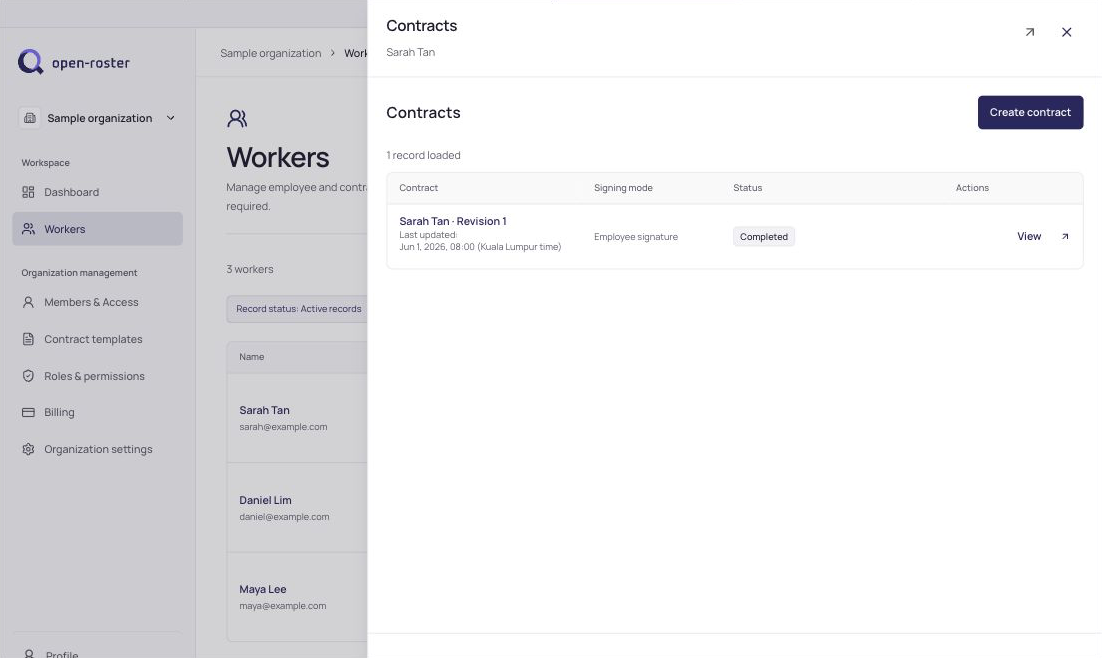Open the Record status: Active records filter
The image size is (1102, 658).
pyautogui.click(x=298, y=309)
